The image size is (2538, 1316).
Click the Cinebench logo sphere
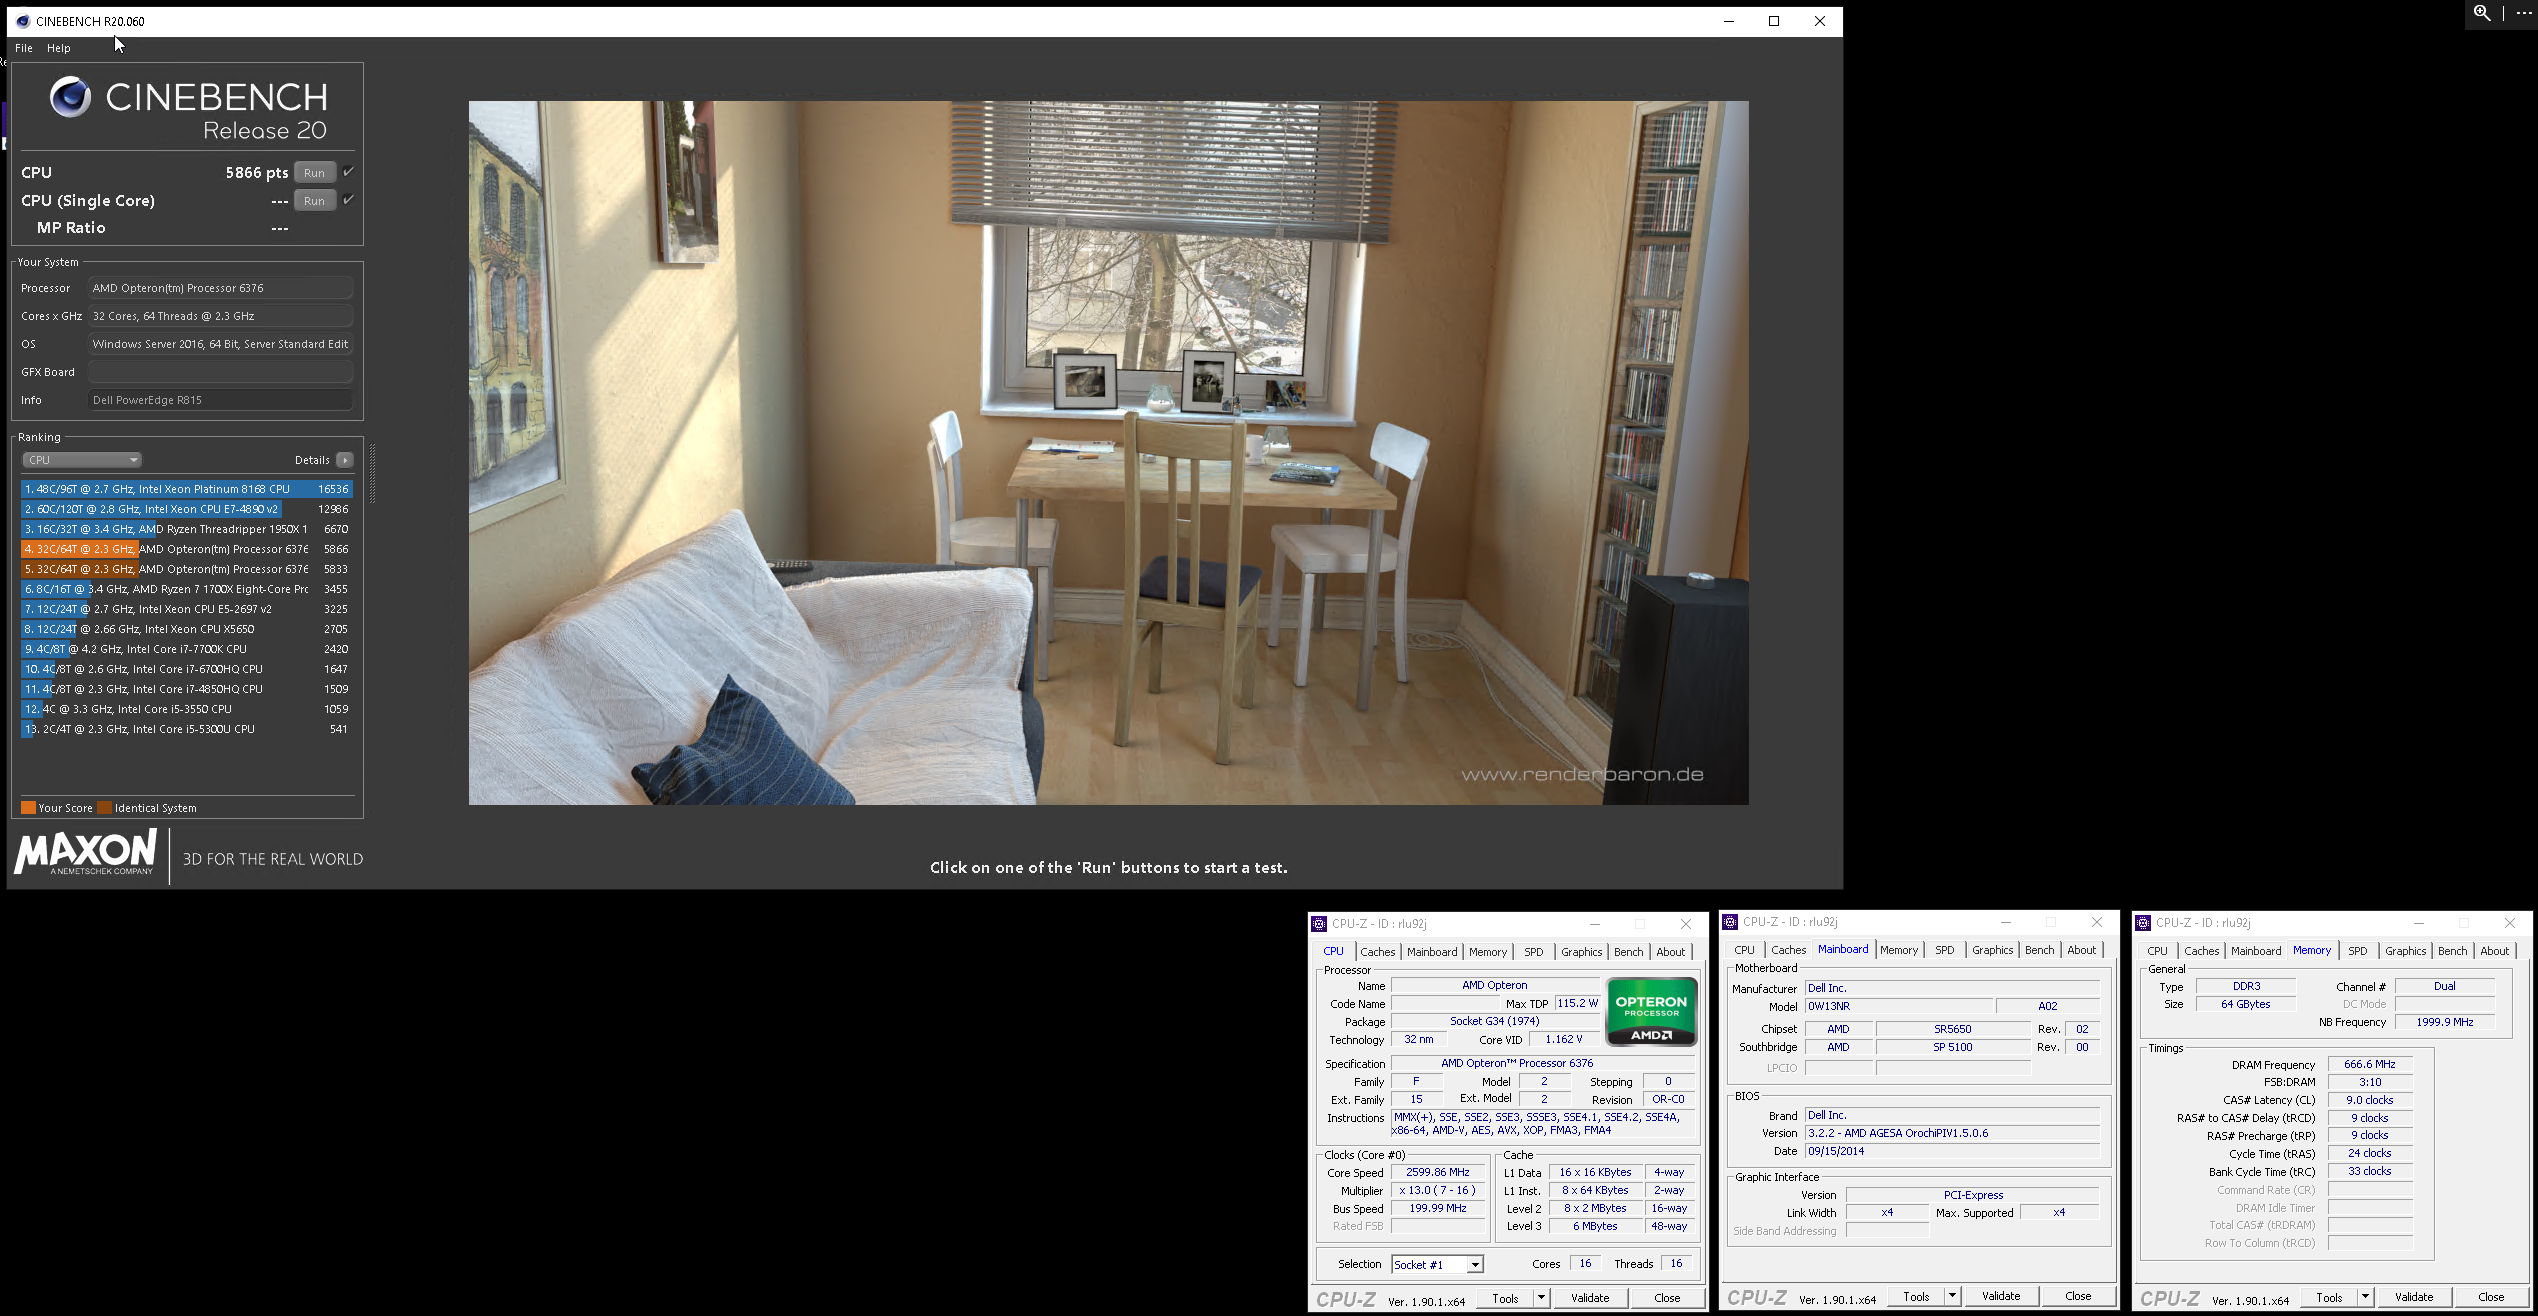[71, 97]
